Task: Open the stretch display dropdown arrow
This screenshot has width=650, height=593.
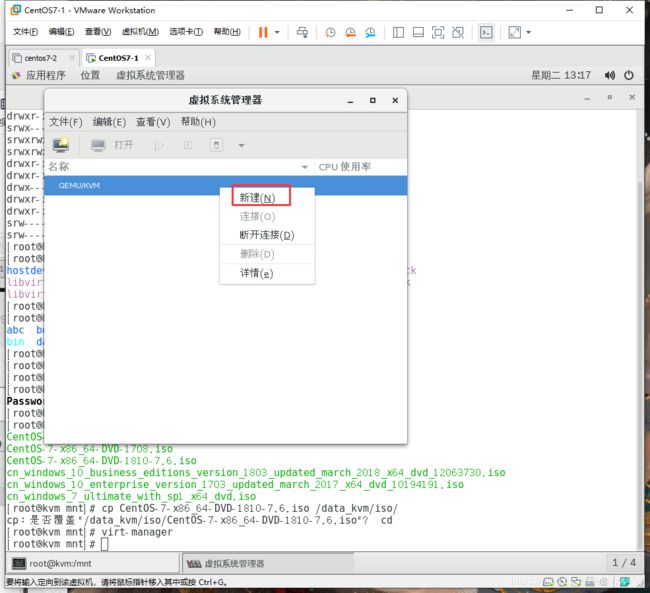Action: (529, 32)
